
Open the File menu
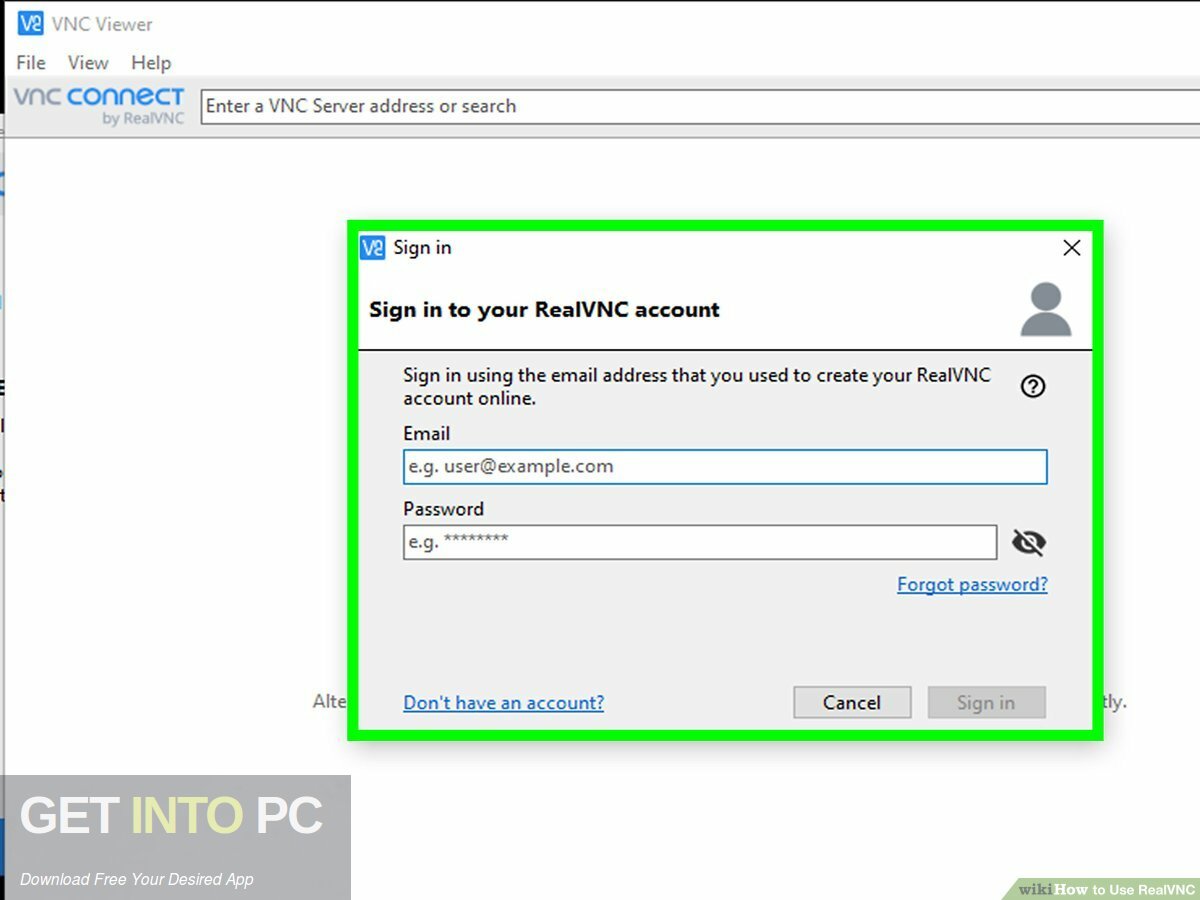31,63
